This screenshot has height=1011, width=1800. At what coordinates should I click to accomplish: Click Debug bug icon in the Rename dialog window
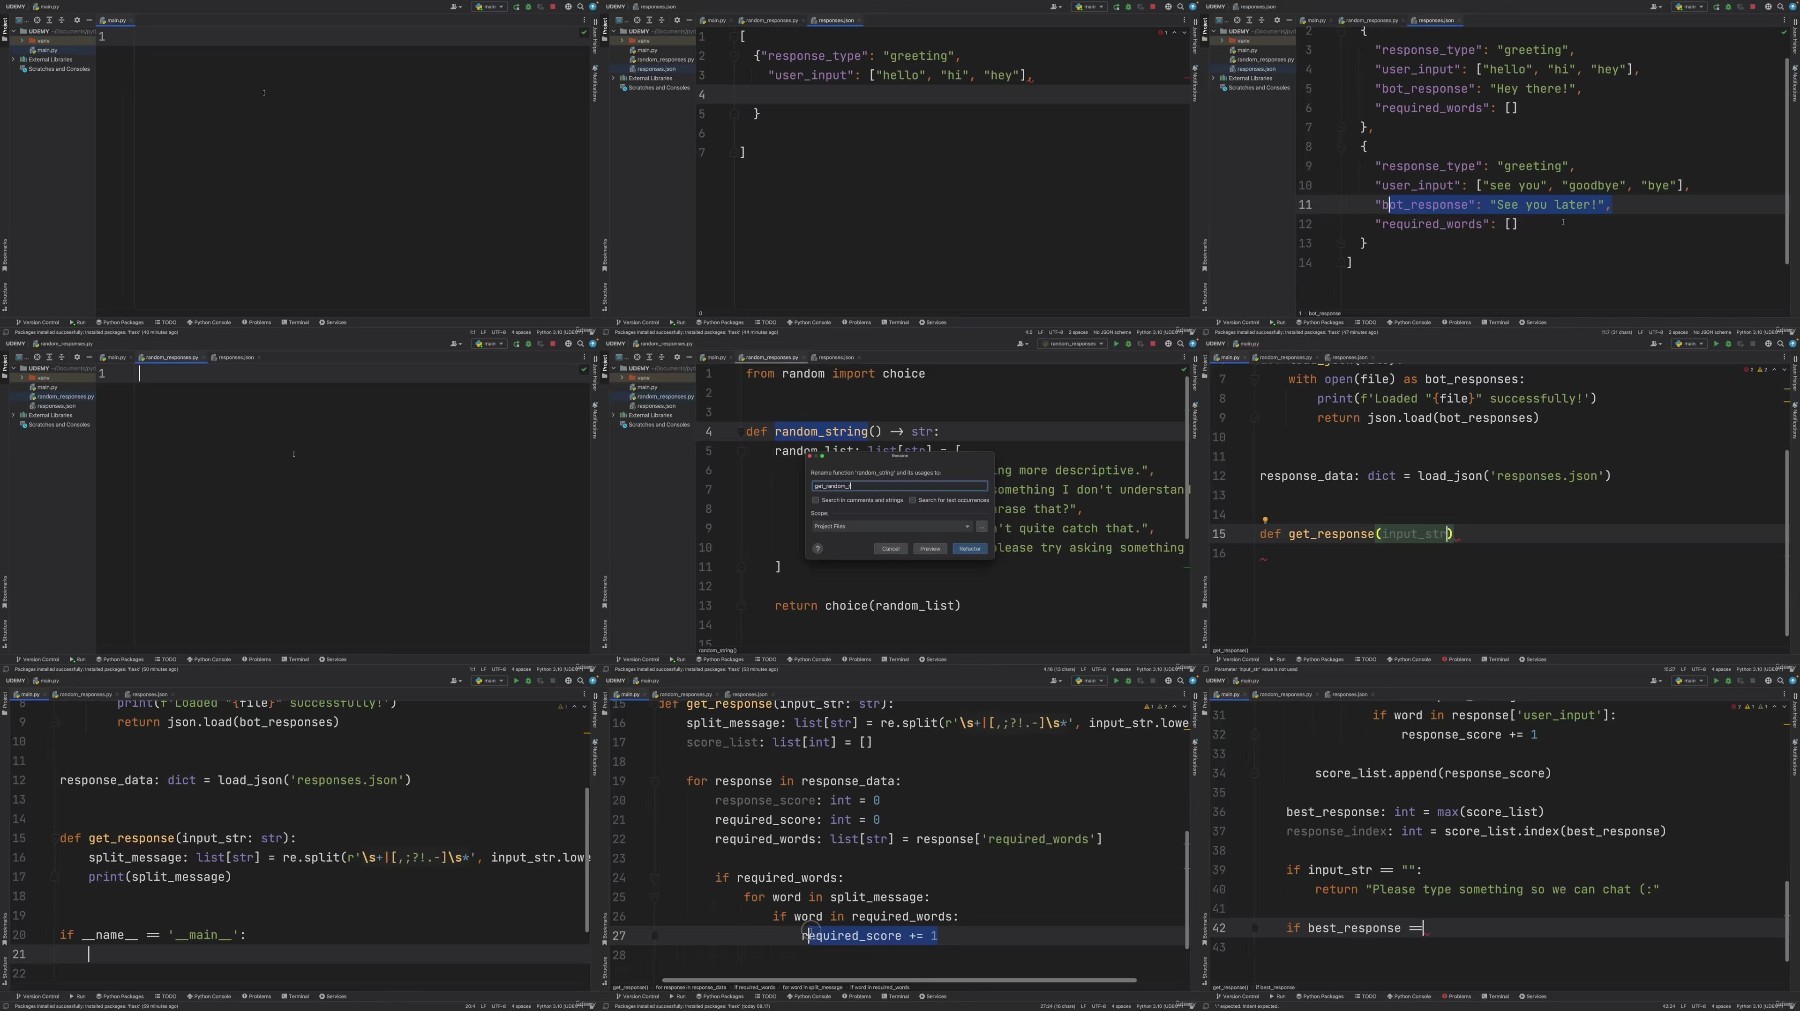[x=1128, y=344]
